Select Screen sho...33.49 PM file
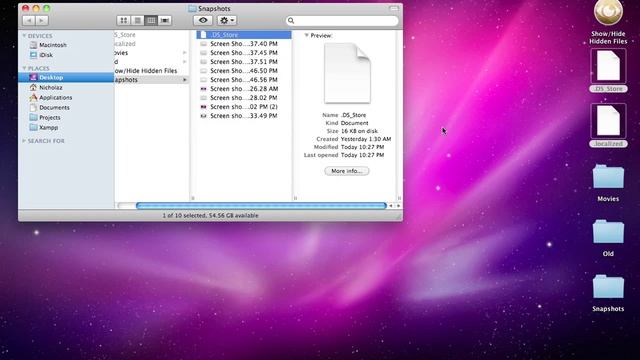Screen dimensions: 640x360 click(x=244, y=116)
